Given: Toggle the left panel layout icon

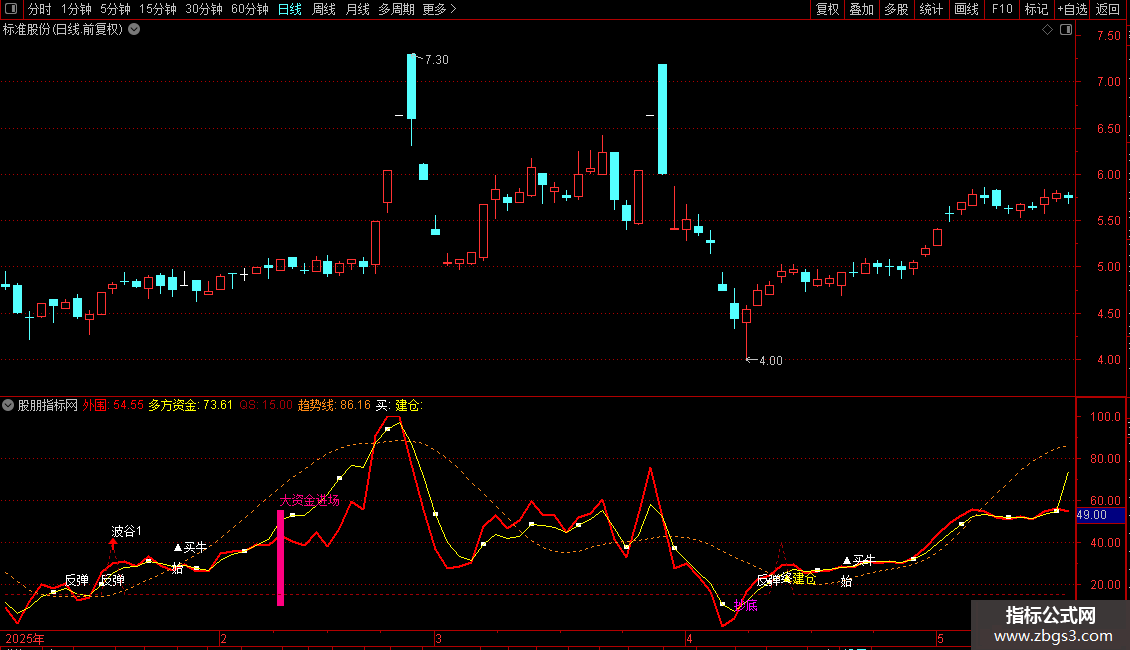Looking at the screenshot, I should tap(12, 9).
